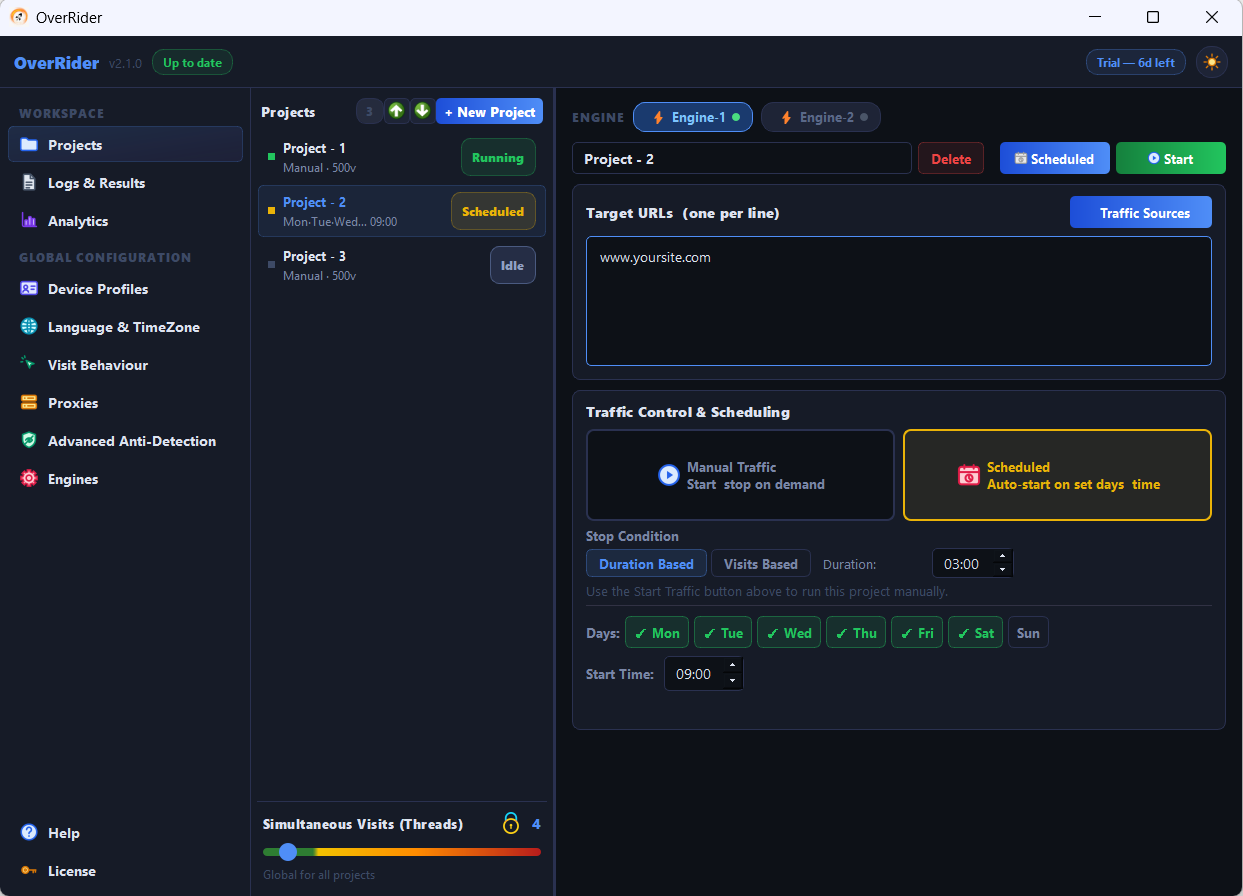Click the thread count value 4
The image size is (1243, 896).
[536, 824]
